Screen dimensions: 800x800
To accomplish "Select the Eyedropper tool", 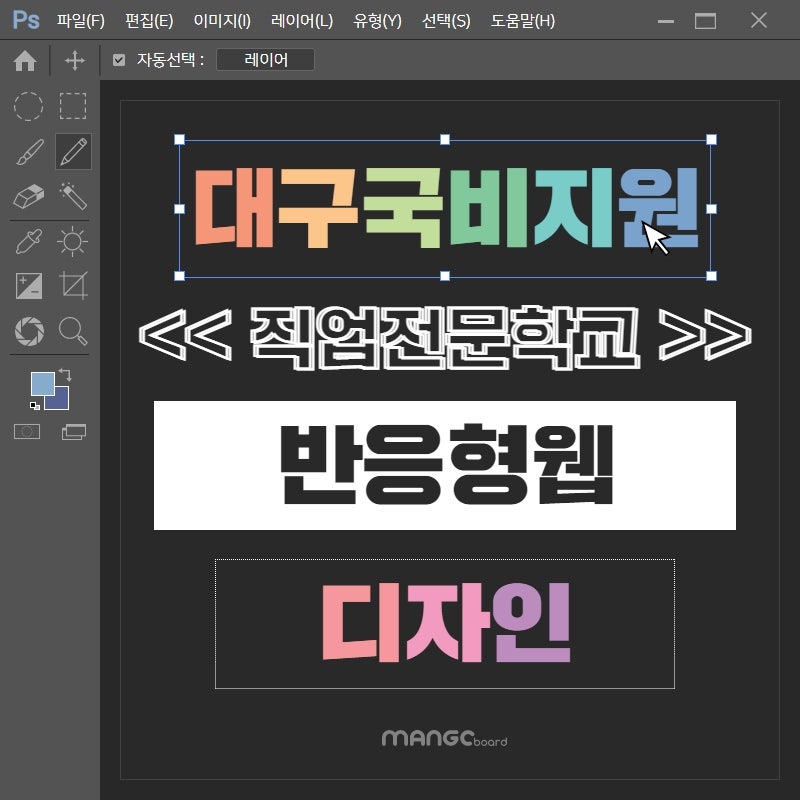I will [x=29, y=241].
